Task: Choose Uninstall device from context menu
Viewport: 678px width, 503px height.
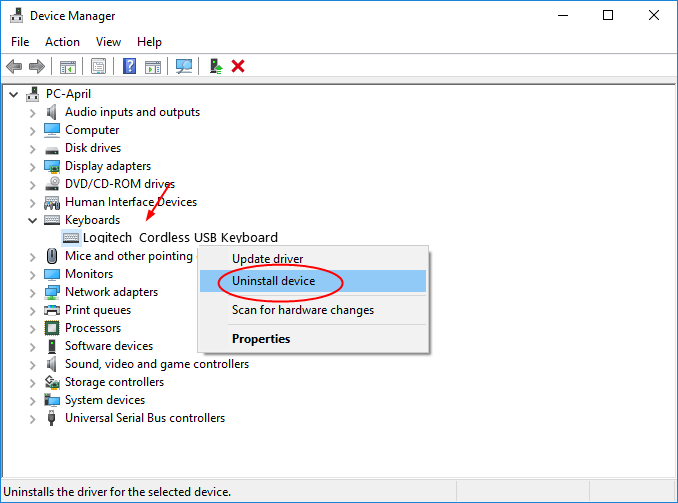Action: 273,281
